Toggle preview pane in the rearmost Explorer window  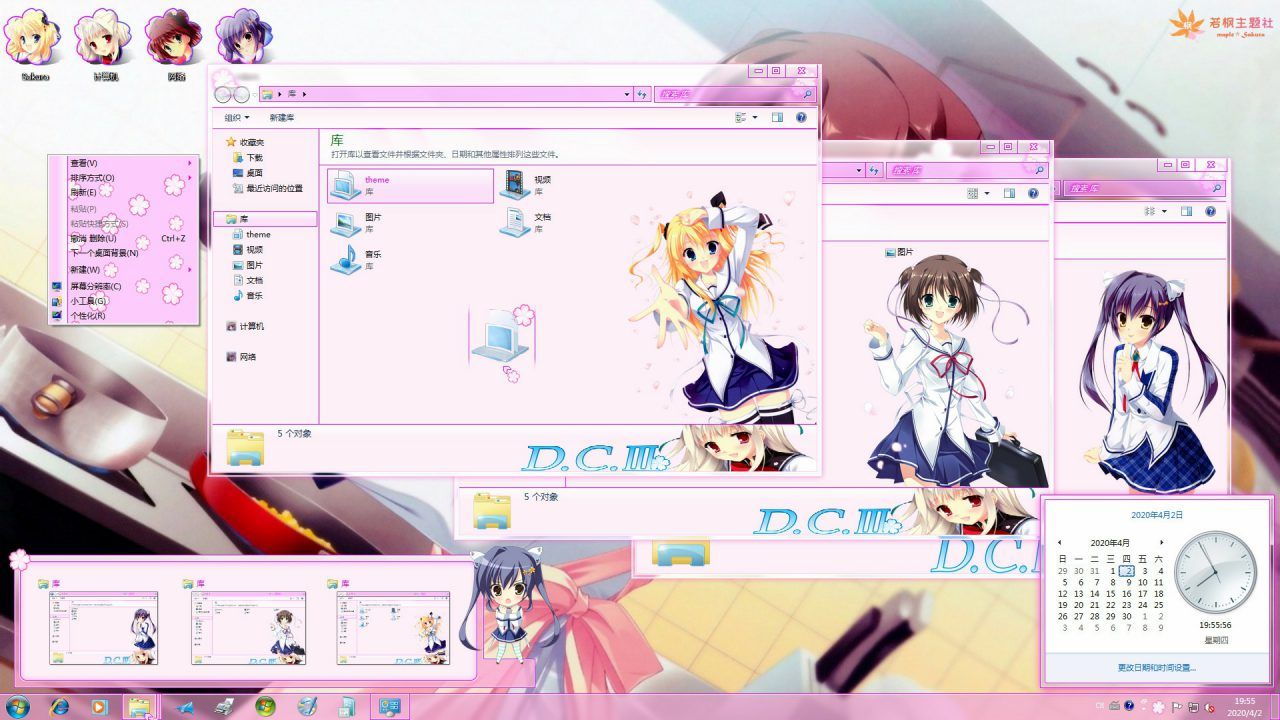point(1186,211)
